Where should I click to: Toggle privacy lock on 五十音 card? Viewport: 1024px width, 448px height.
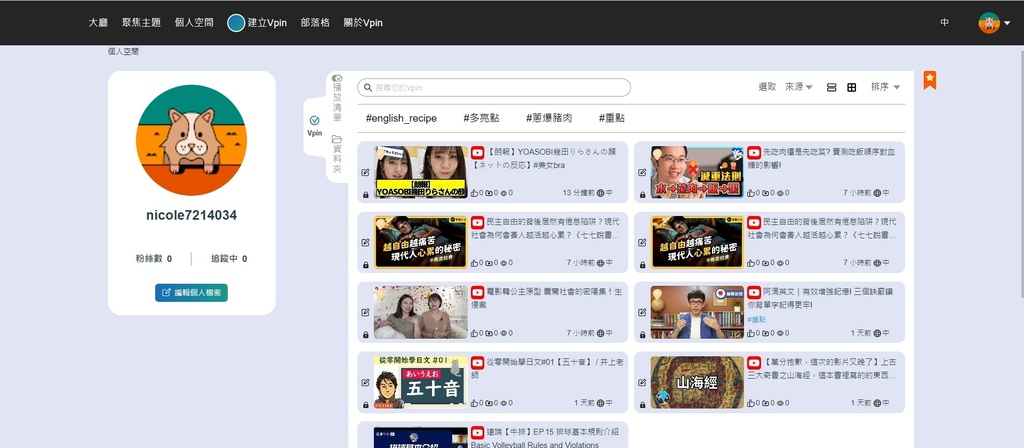(366, 405)
